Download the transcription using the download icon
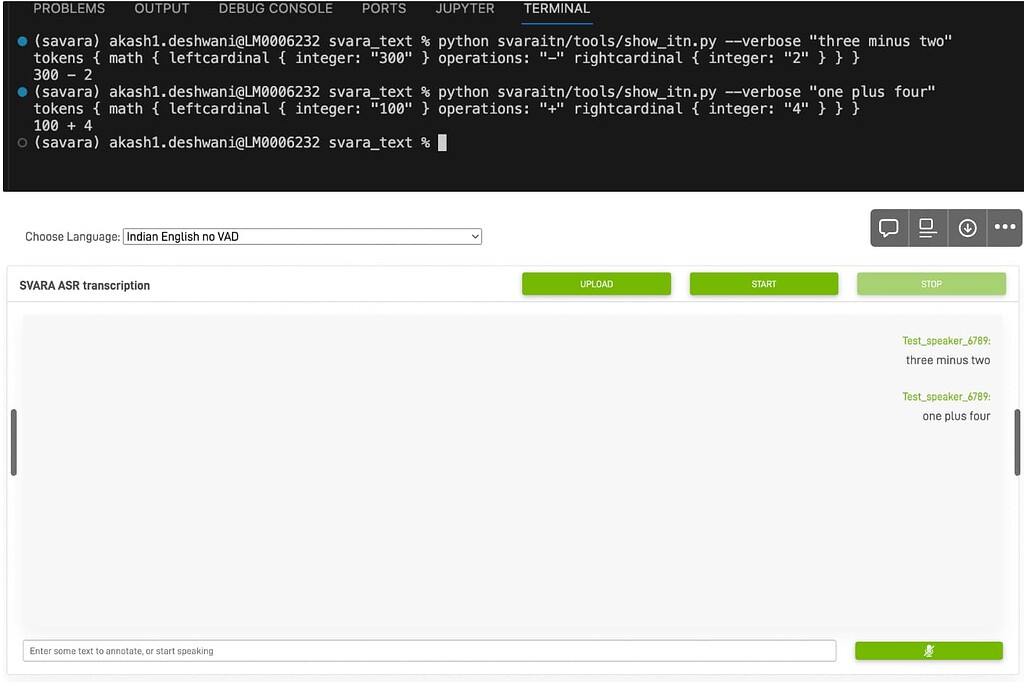1024x683 pixels. coord(966,227)
